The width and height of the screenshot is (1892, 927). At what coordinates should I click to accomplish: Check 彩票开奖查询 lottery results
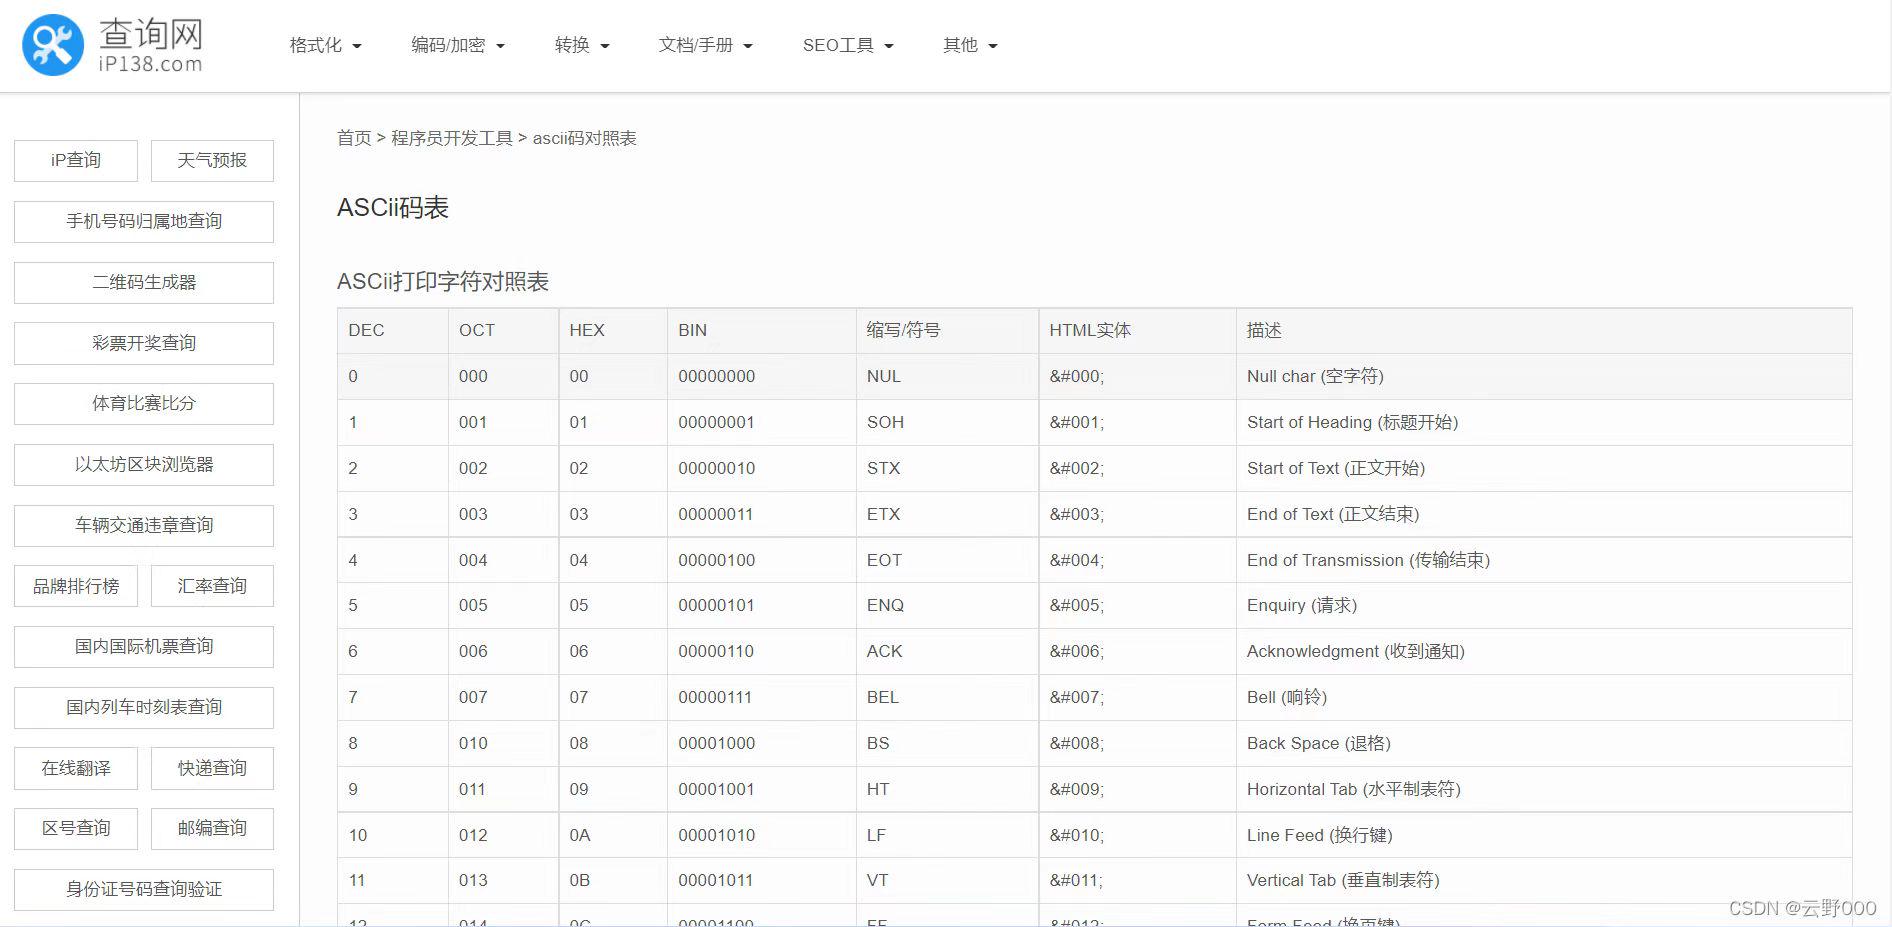point(143,343)
